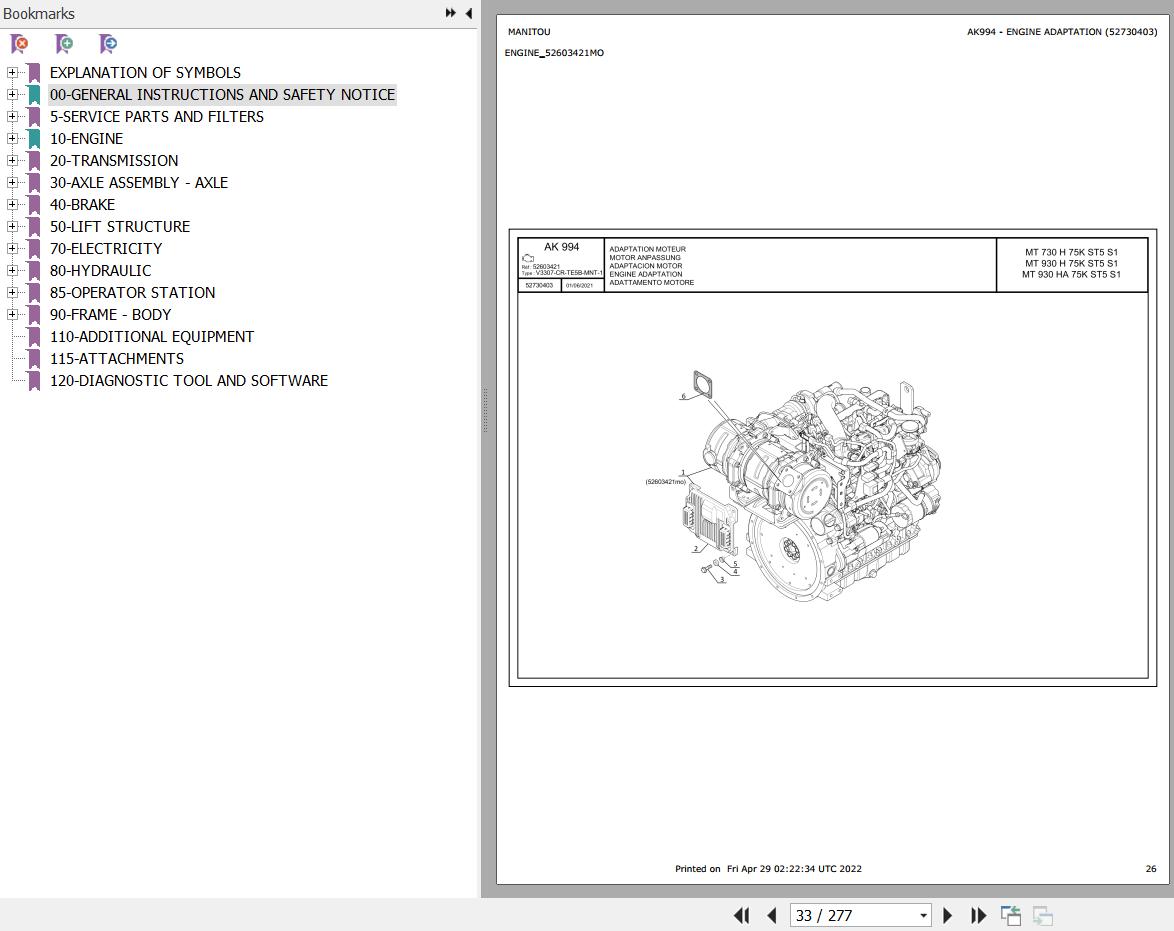The image size is (1174, 931).
Task: Click the bookmark ribbon icon beside 80-HYDRAULIC
Action: point(34,270)
